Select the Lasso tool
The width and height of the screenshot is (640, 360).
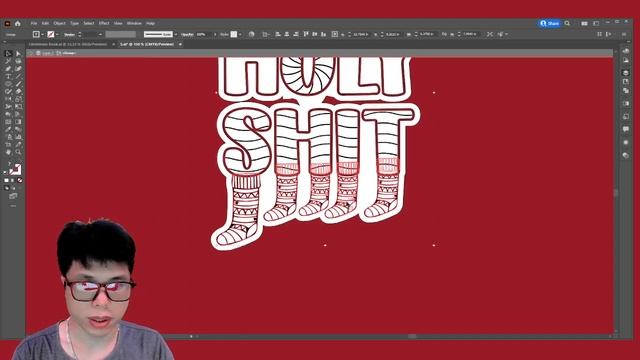pos(18,61)
